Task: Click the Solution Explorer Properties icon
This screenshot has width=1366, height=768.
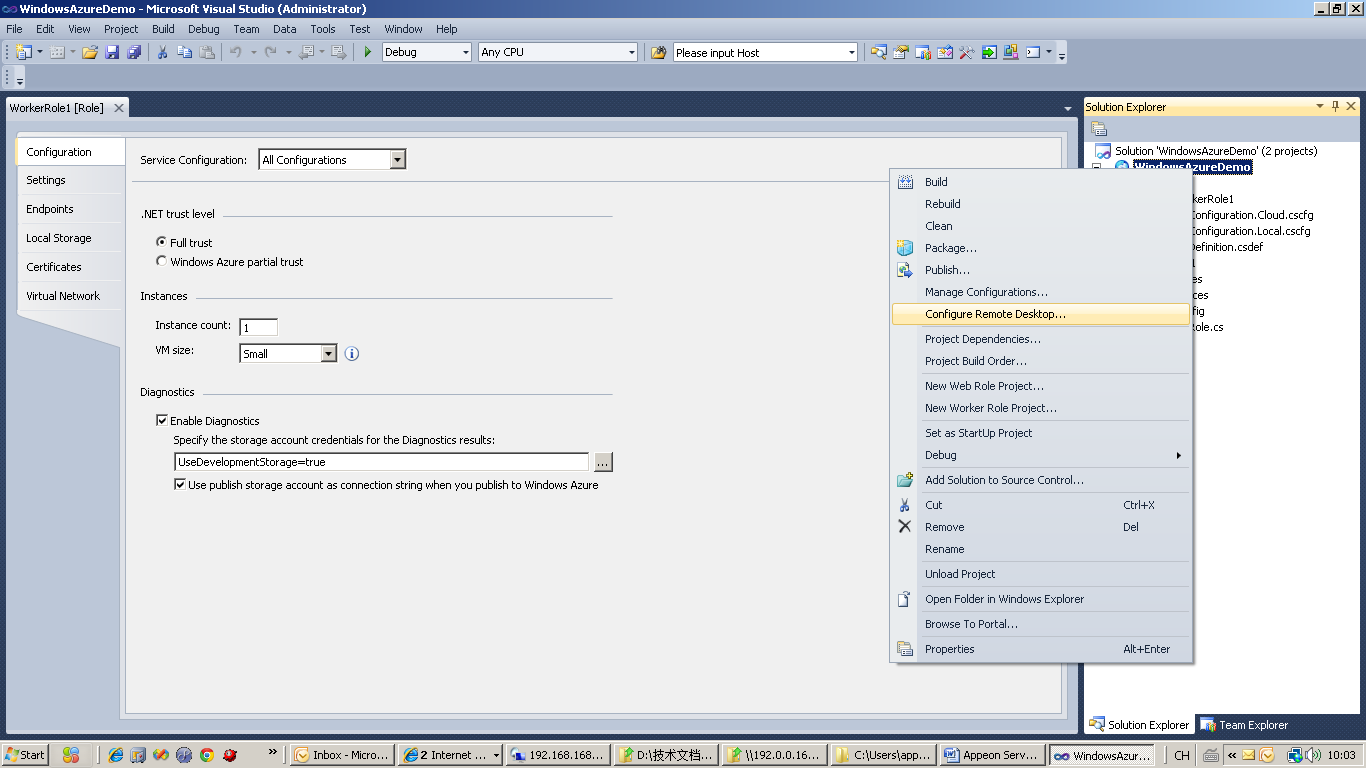Action: [1099, 129]
